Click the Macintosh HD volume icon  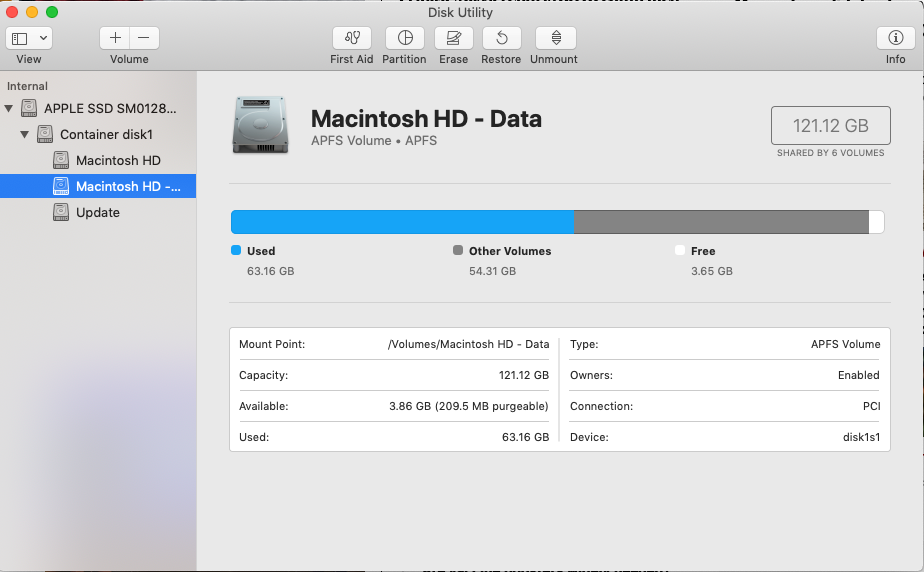61,160
